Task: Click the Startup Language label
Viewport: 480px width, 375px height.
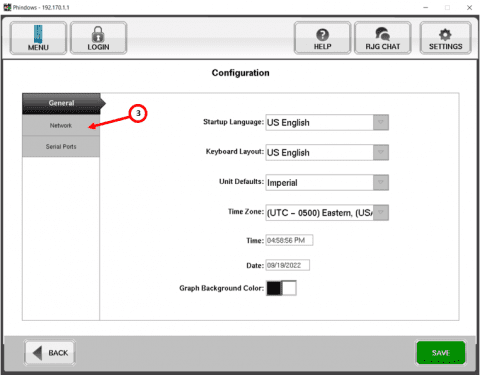Action: tap(233, 122)
